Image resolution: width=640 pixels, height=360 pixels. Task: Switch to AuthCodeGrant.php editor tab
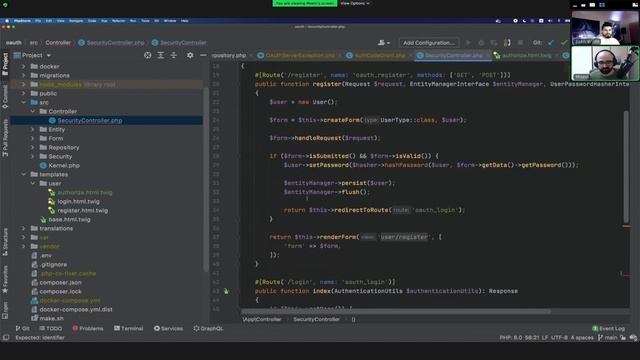point(379,56)
